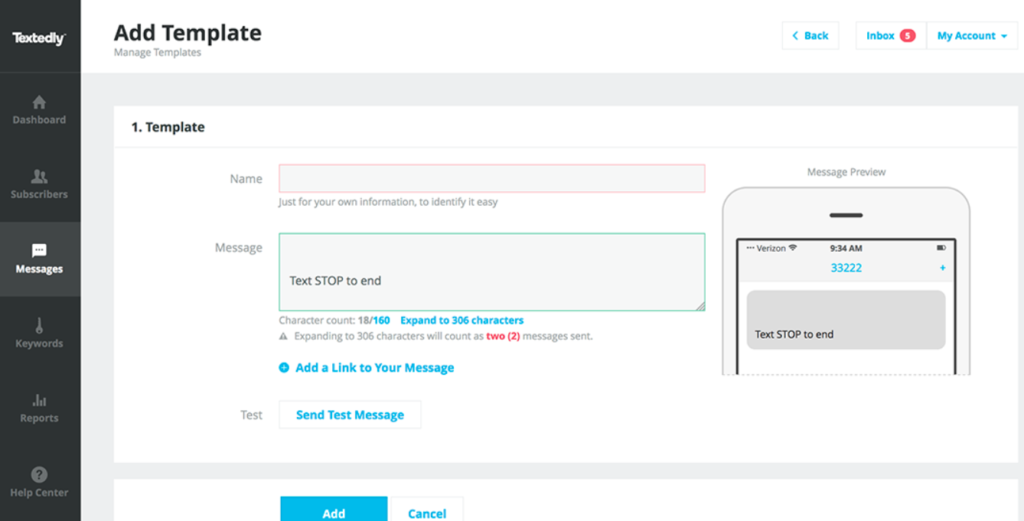Open Help Center question mark icon
This screenshot has width=1024, height=521.
point(39,475)
